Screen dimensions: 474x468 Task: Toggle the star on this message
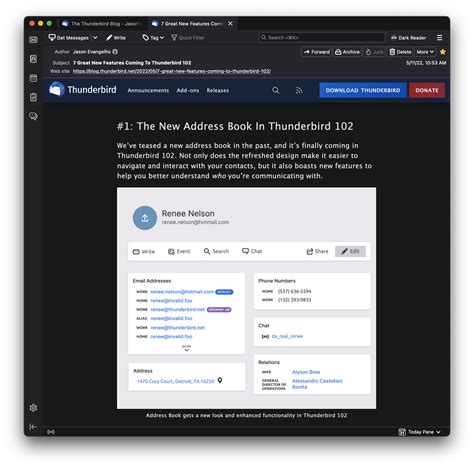[443, 52]
